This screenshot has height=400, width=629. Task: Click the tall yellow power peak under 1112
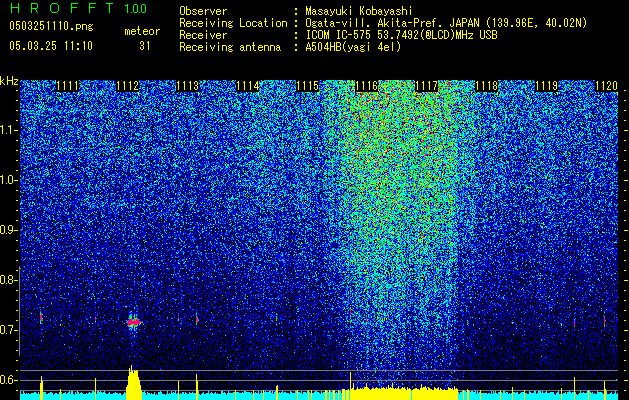click(134, 382)
